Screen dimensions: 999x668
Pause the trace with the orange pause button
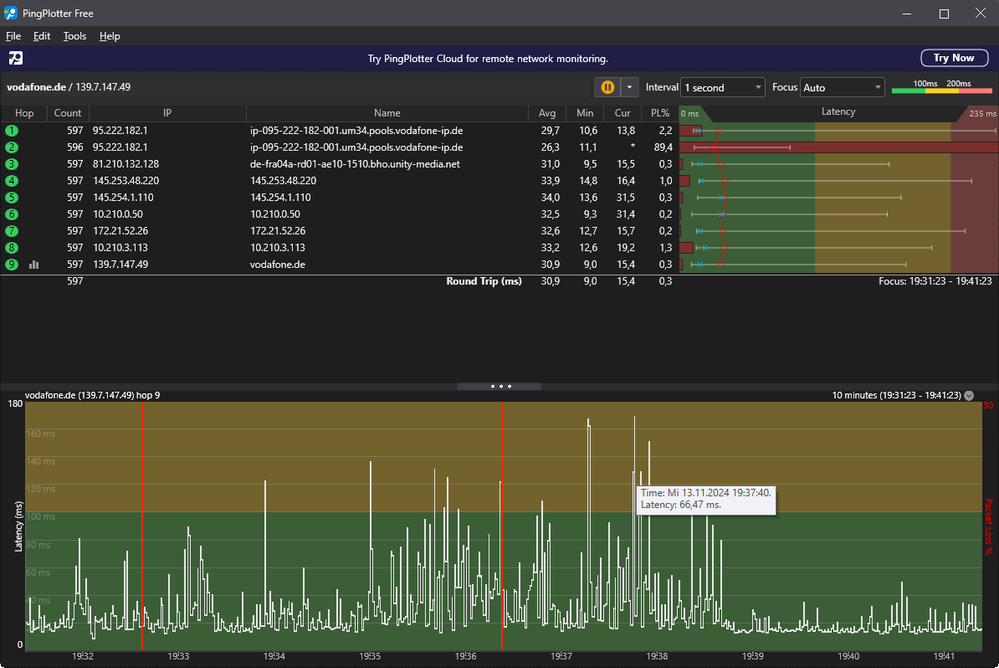click(x=607, y=87)
